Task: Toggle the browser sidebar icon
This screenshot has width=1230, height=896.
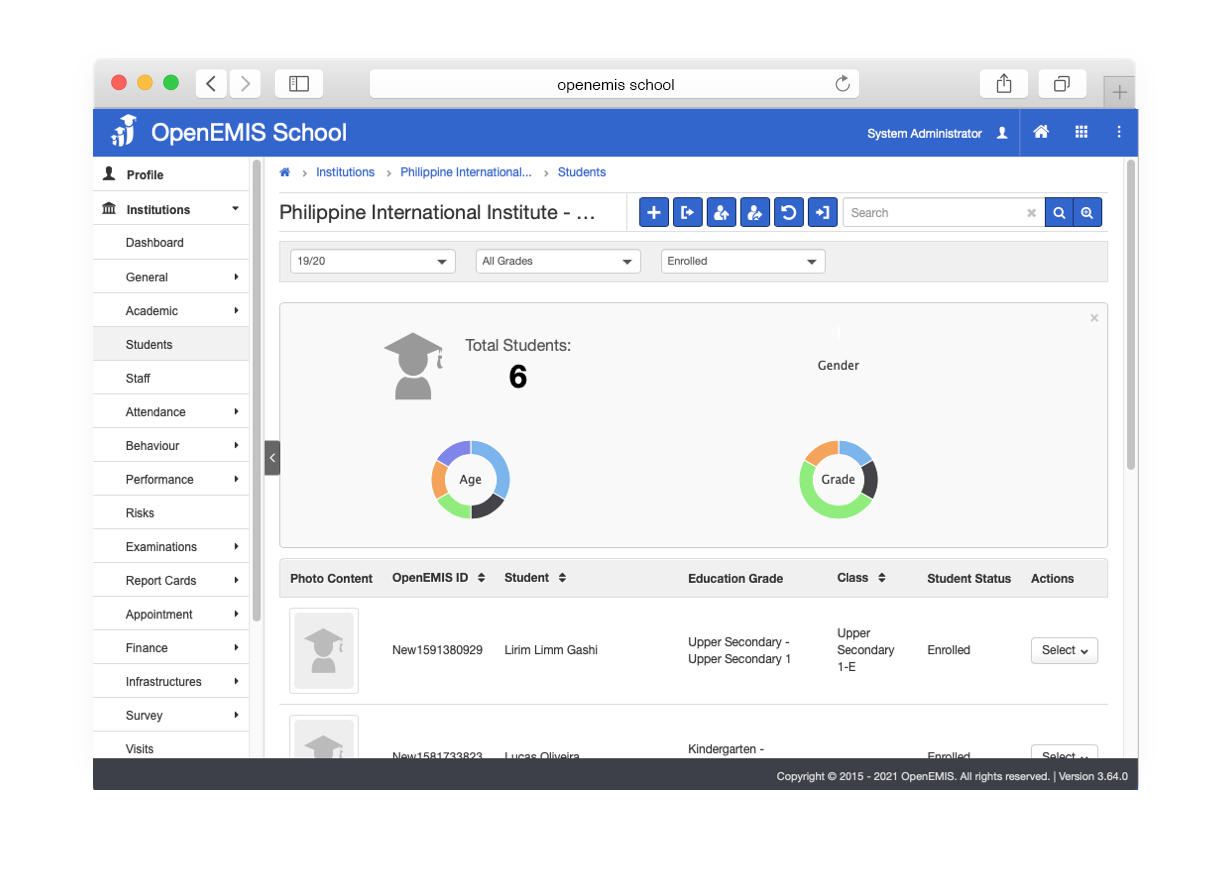Action: tap(298, 84)
